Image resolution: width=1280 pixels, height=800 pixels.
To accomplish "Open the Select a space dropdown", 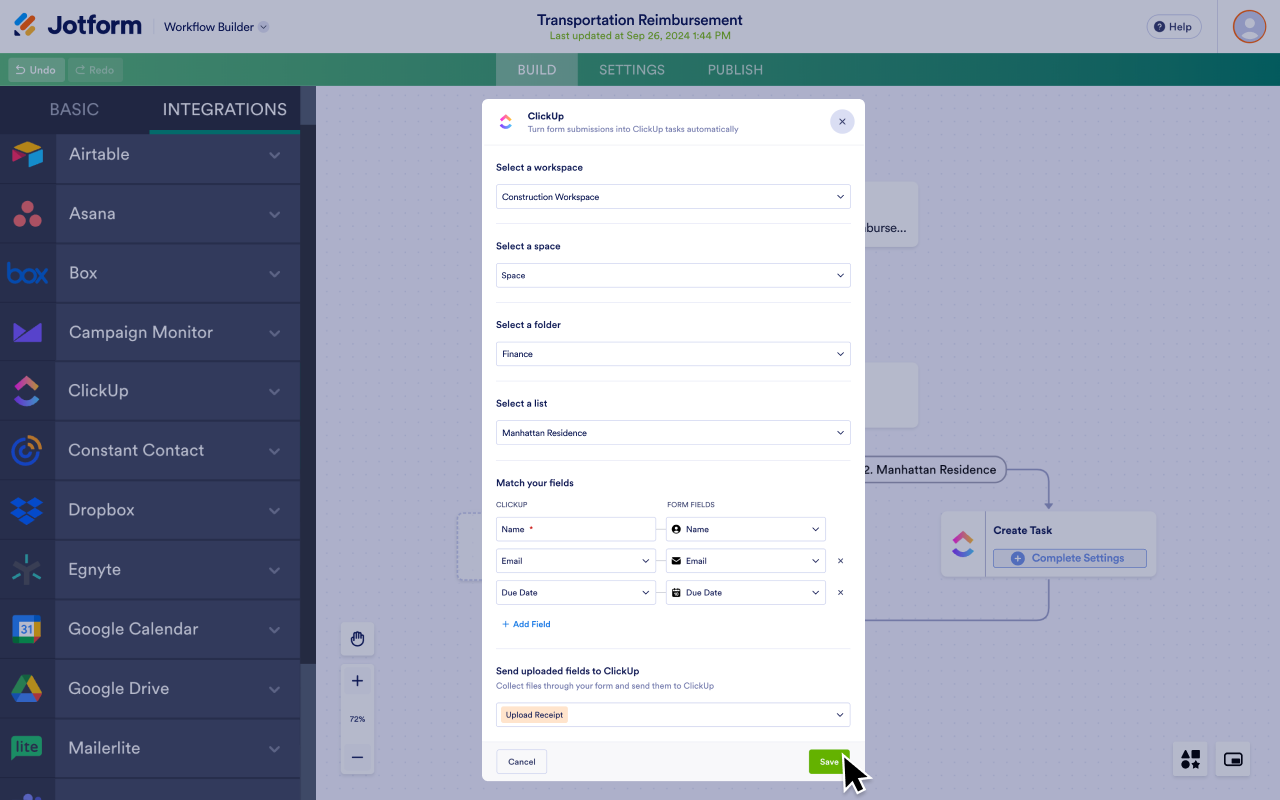I will coord(673,275).
